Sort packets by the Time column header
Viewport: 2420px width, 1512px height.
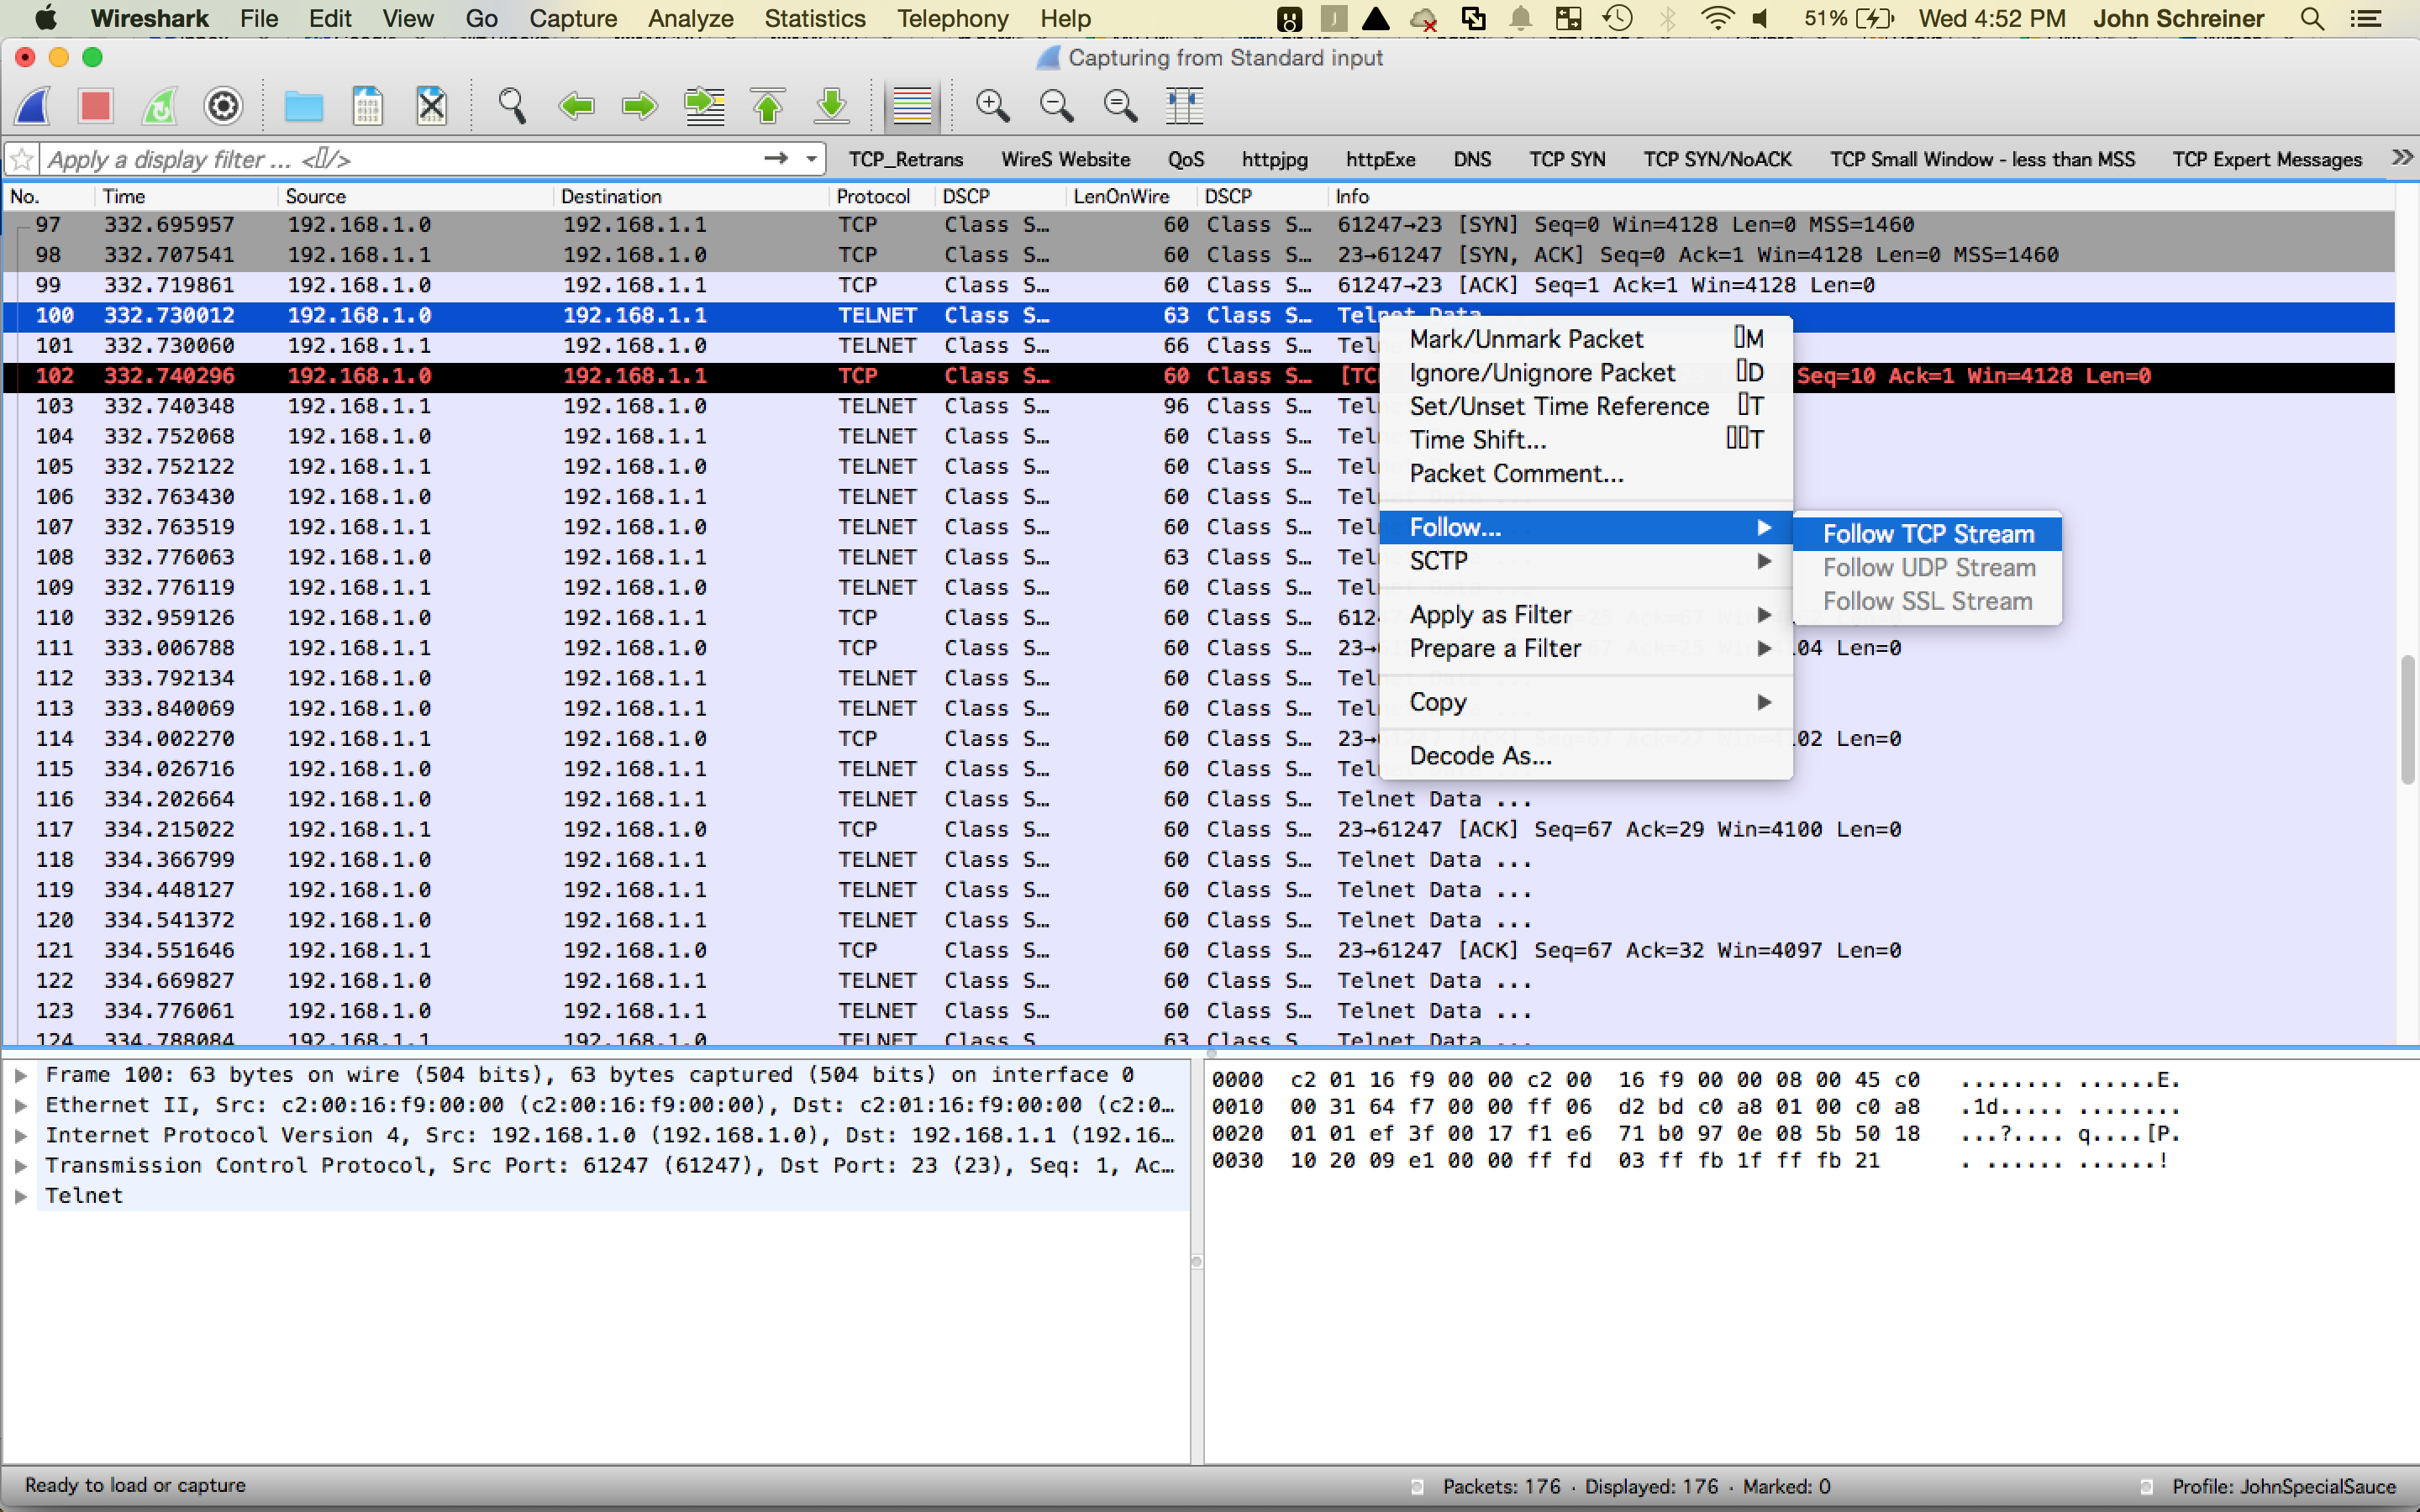[x=186, y=196]
